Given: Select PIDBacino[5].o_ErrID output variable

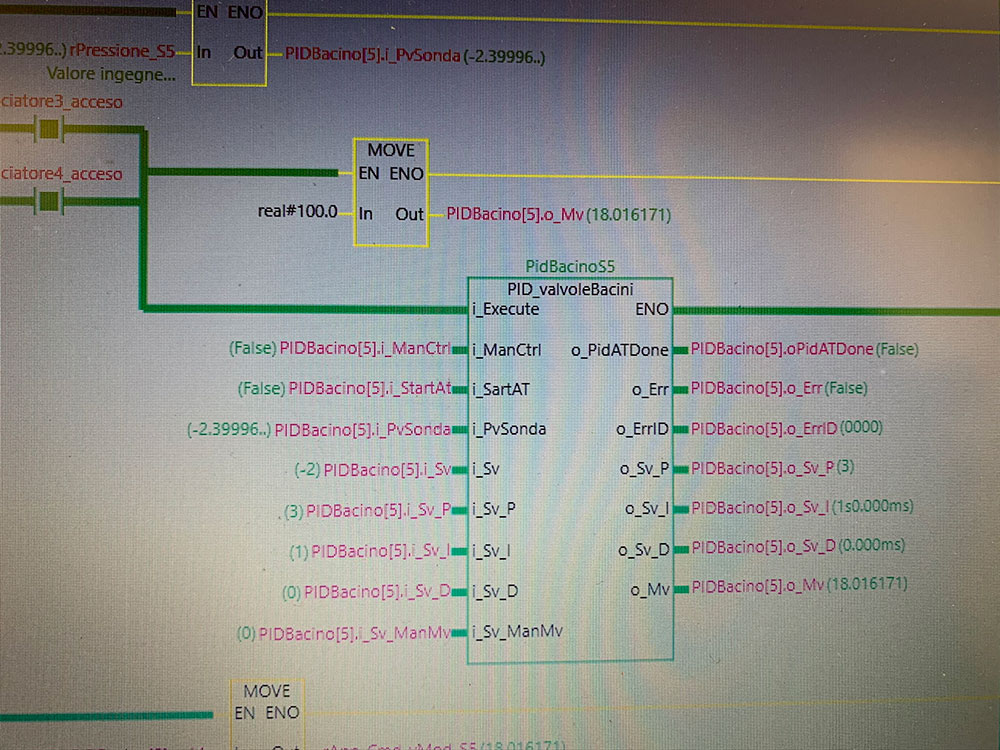Looking at the screenshot, I should pyautogui.click(x=764, y=428).
